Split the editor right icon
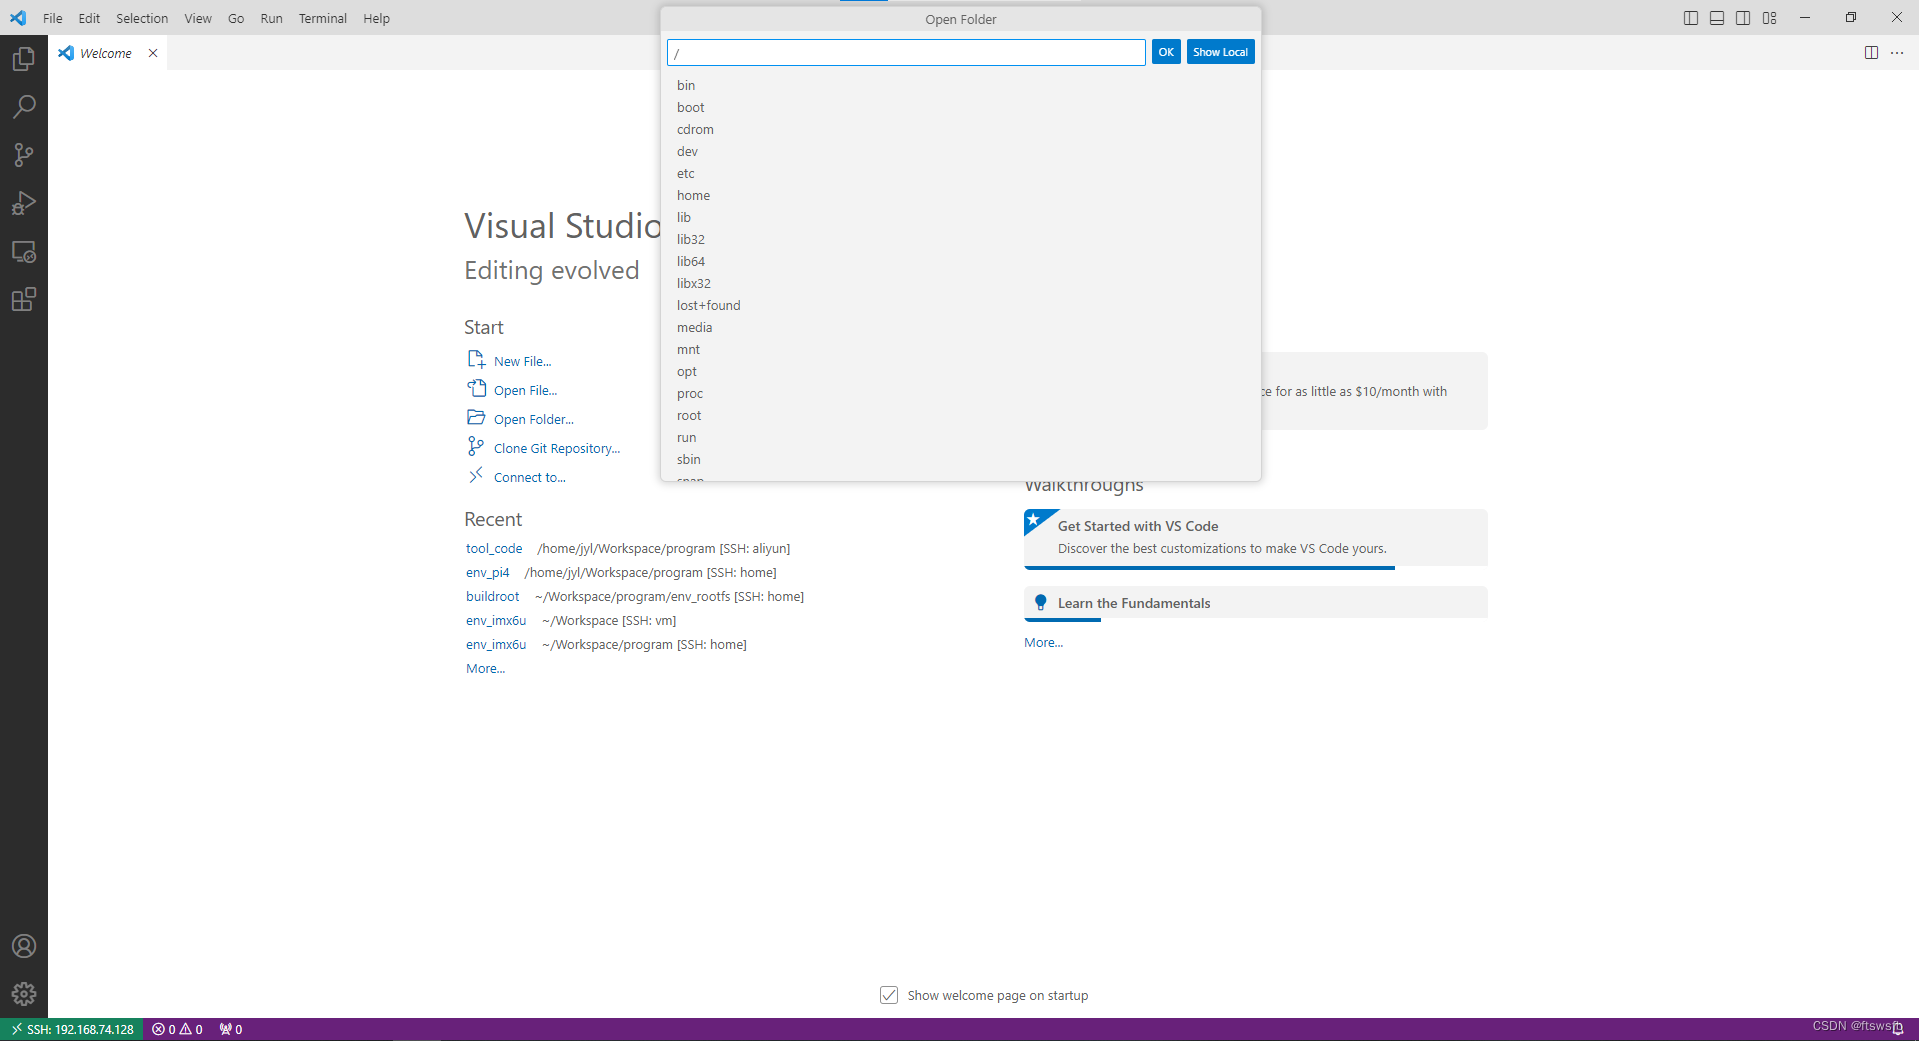1919x1041 pixels. pyautogui.click(x=1871, y=53)
